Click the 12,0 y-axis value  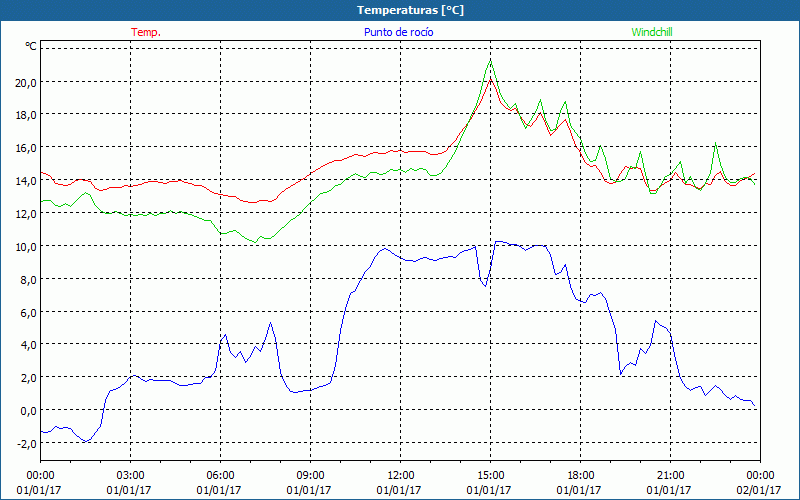(x=26, y=214)
